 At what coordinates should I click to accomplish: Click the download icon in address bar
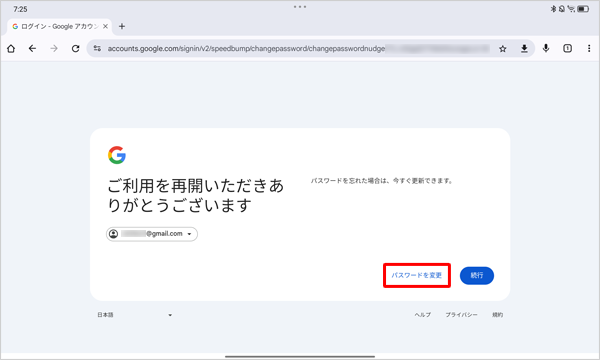pos(524,49)
